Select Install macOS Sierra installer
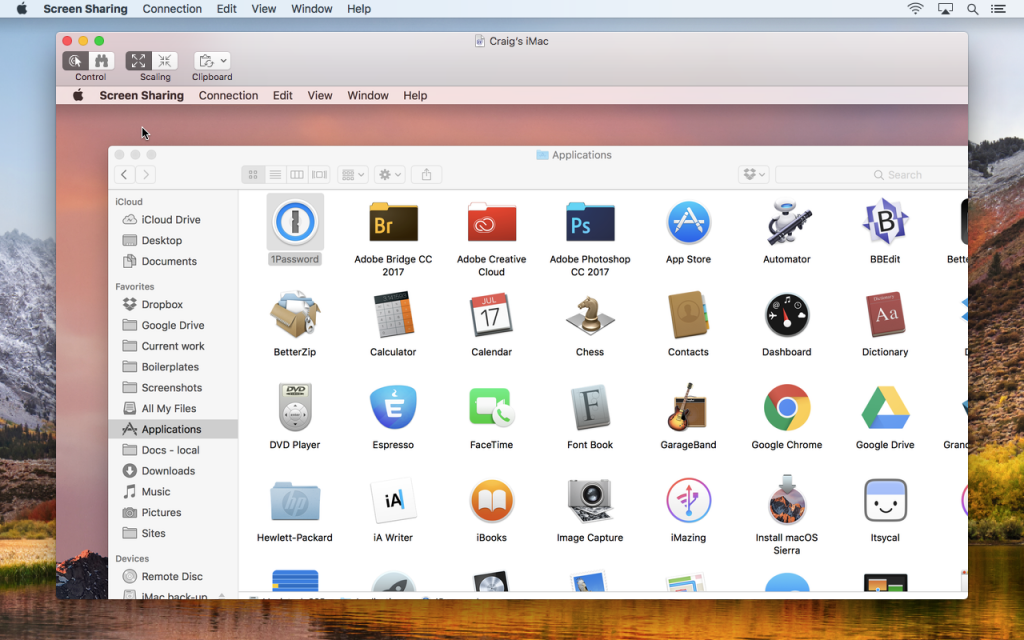 pos(787,502)
